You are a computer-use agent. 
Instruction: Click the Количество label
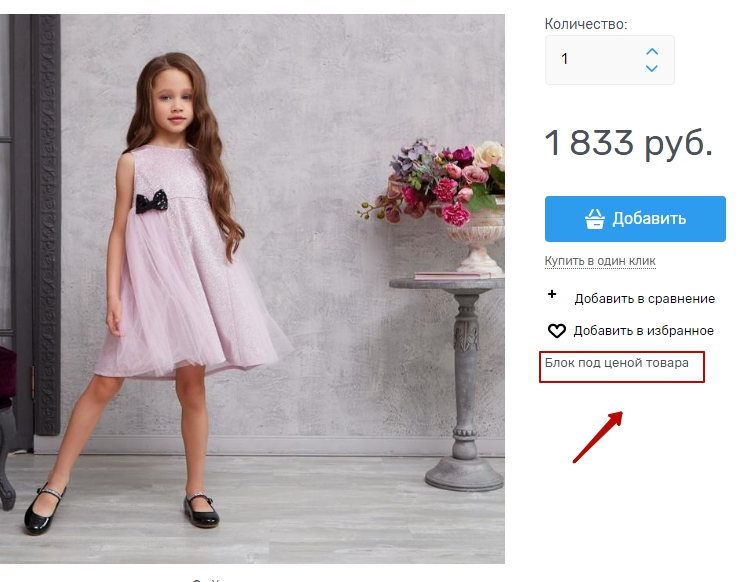click(x=586, y=23)
